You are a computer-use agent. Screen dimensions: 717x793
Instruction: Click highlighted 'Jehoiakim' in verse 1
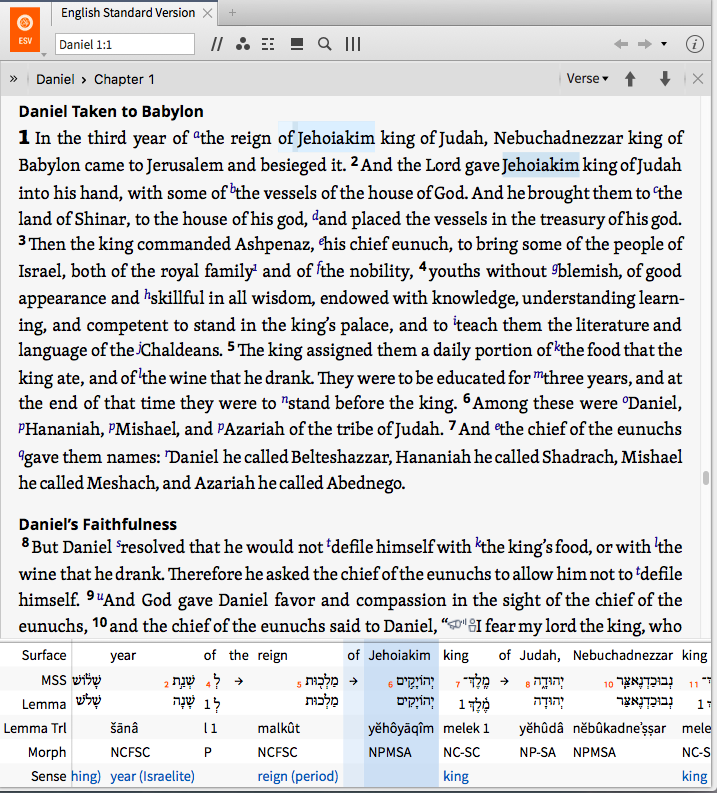[336, 138]
